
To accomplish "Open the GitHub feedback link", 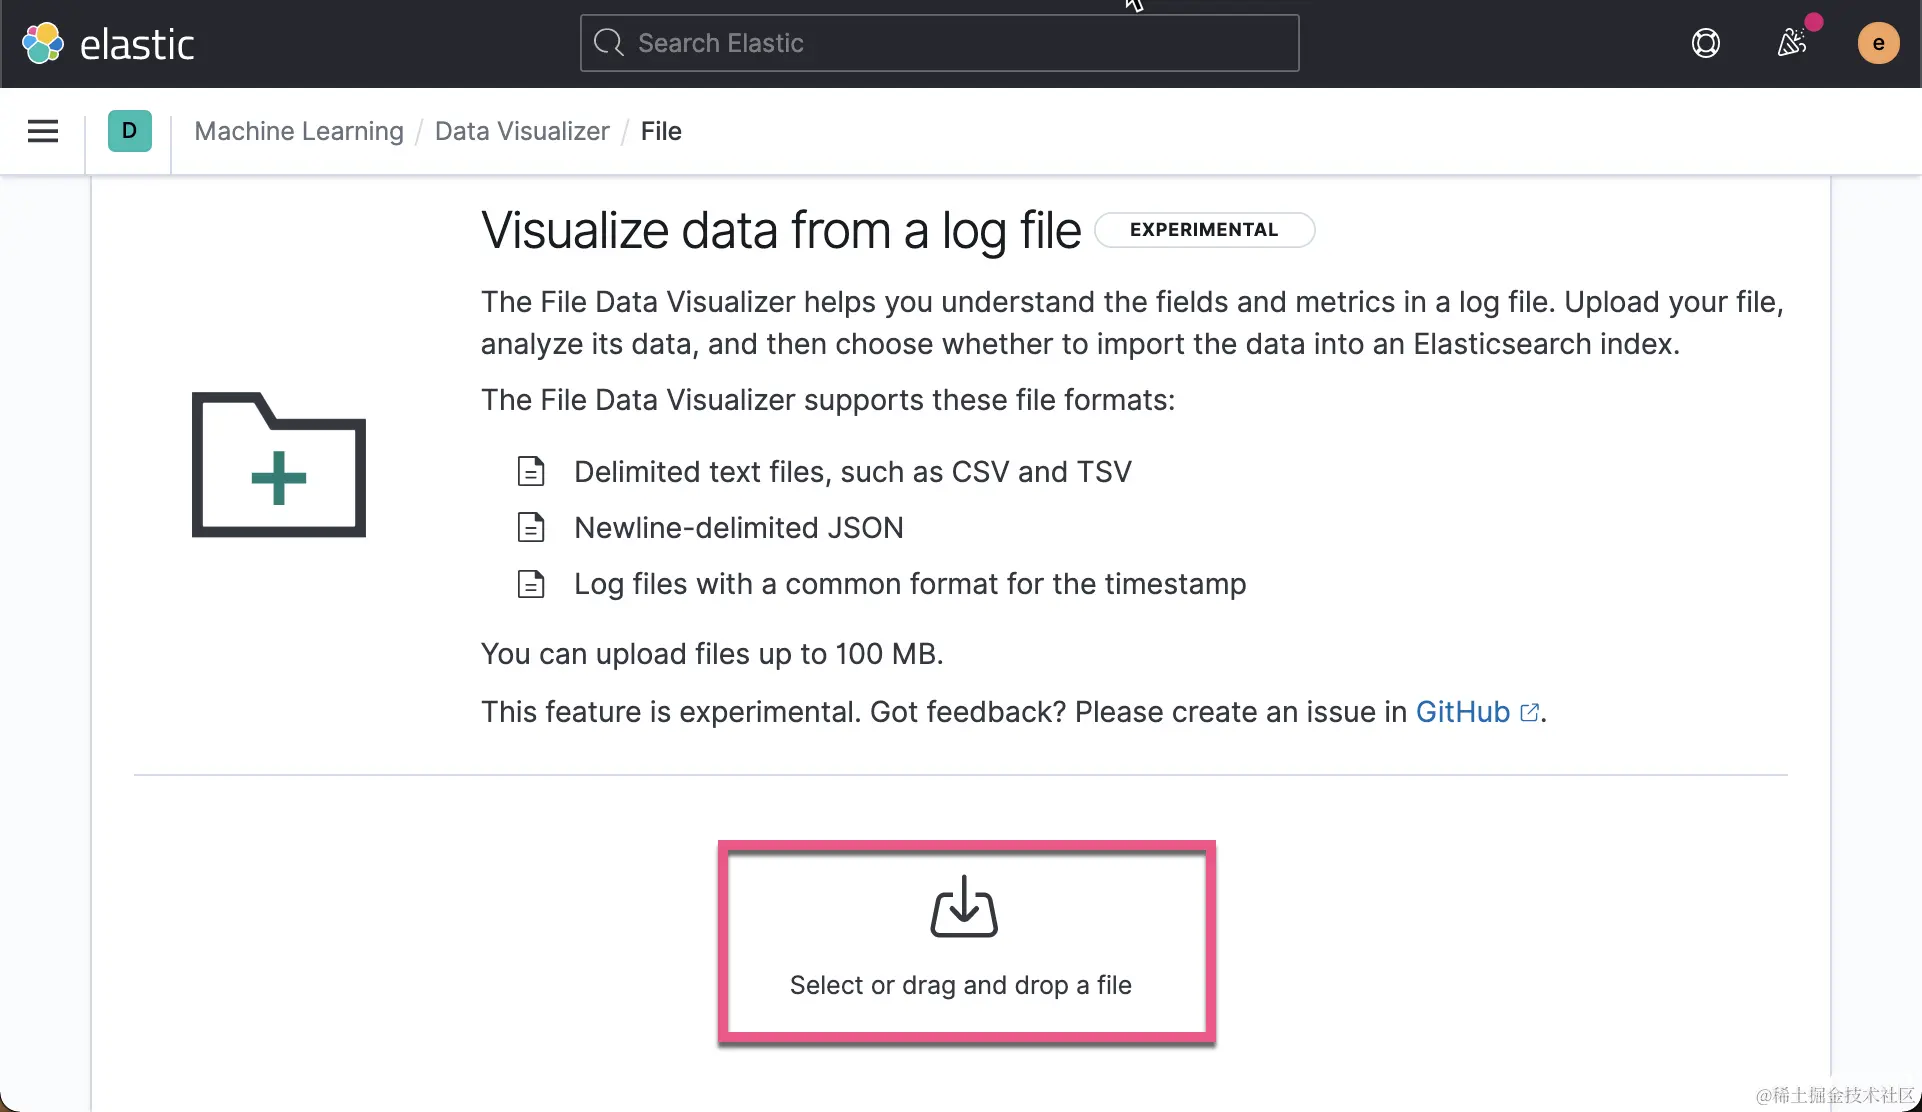I will (x=1462, y=712).
